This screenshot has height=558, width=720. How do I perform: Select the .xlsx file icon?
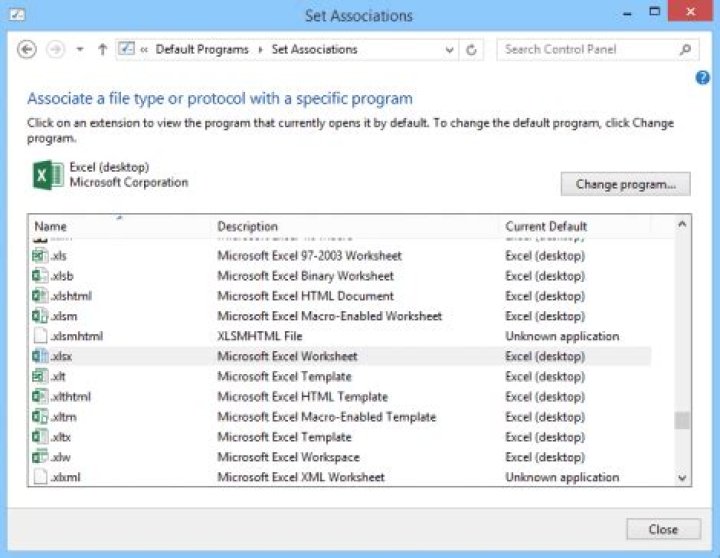click(x=40, y=356)
